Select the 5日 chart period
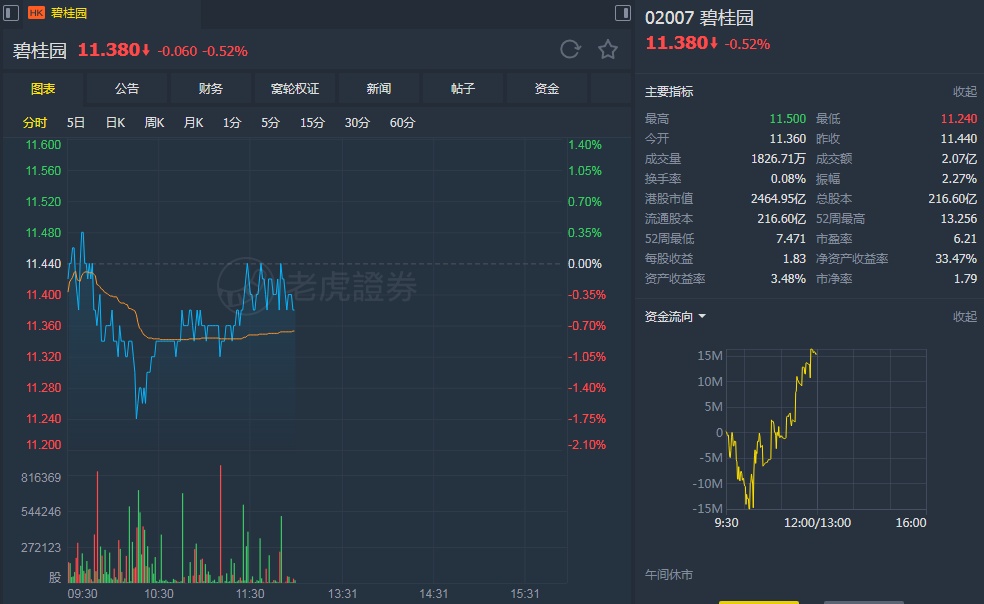The height and width of the screenshot is (604, 984). (76, 122)
